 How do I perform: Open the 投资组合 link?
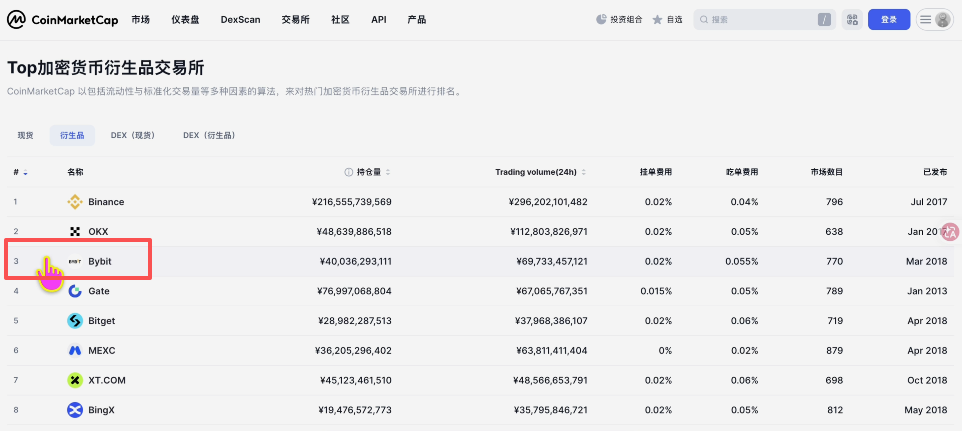[626, 20]
